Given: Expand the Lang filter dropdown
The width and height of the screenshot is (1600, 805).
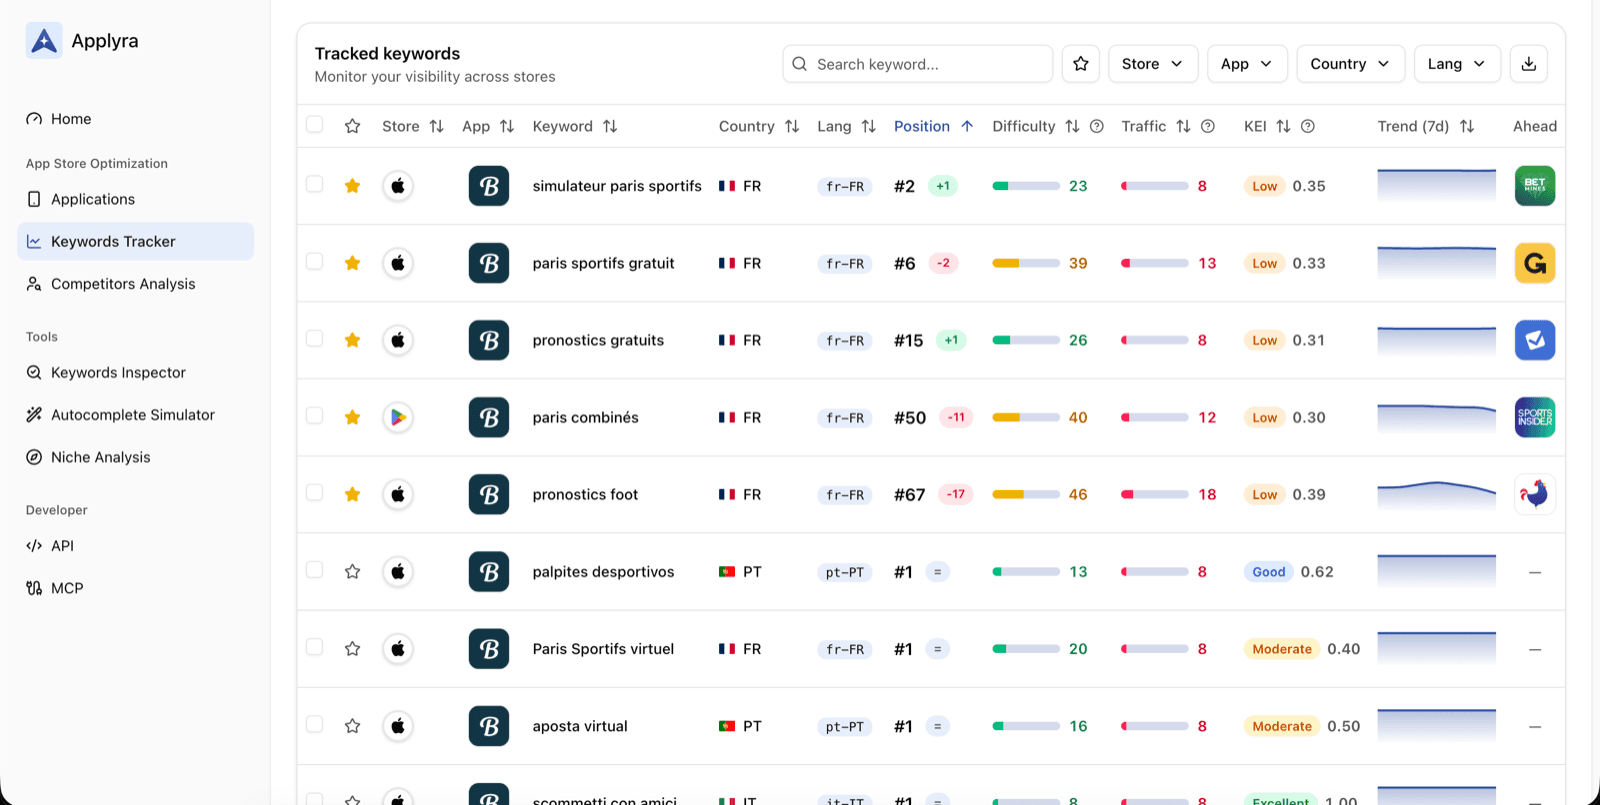Looking at the screenshot, I should 1457,64.
